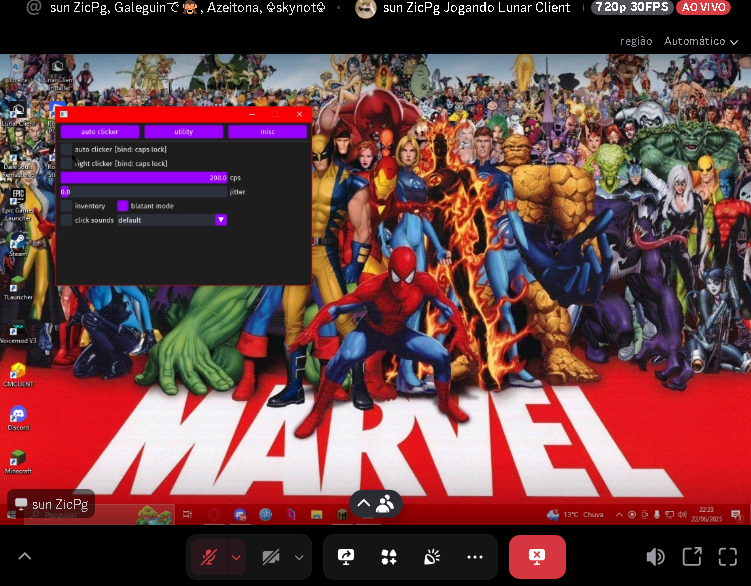
Task: Click the 13°C Chuva weather widget
Action: point(575,515)
